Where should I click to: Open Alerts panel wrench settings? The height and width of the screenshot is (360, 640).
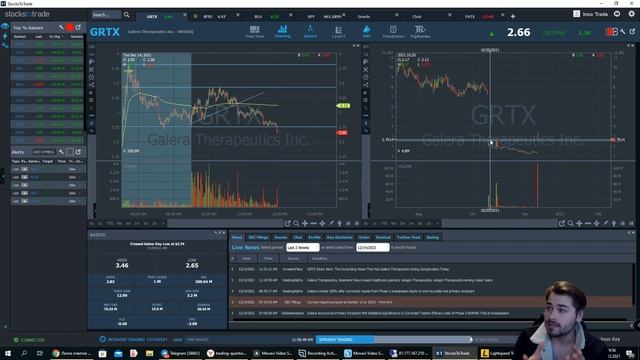click(x=61, y=152)
